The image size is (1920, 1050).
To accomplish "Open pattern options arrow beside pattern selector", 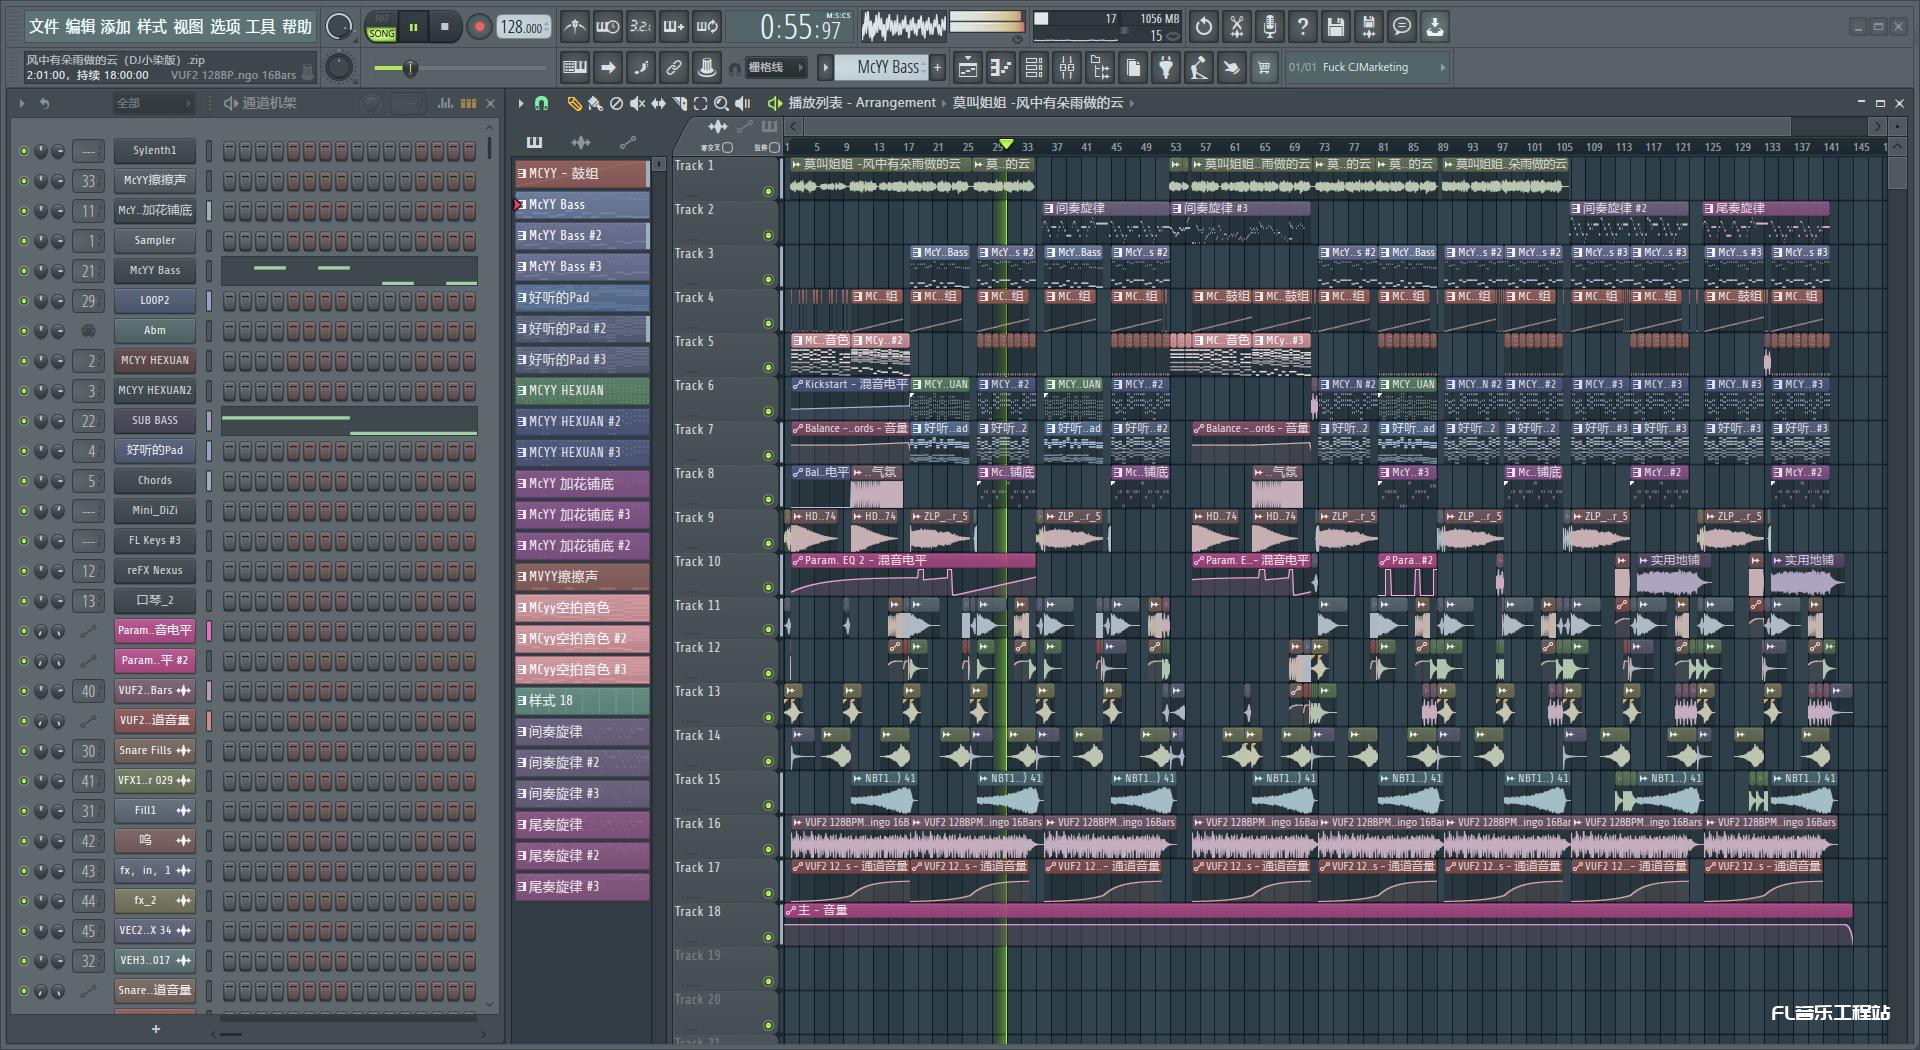I will click(x=825, y=67).
